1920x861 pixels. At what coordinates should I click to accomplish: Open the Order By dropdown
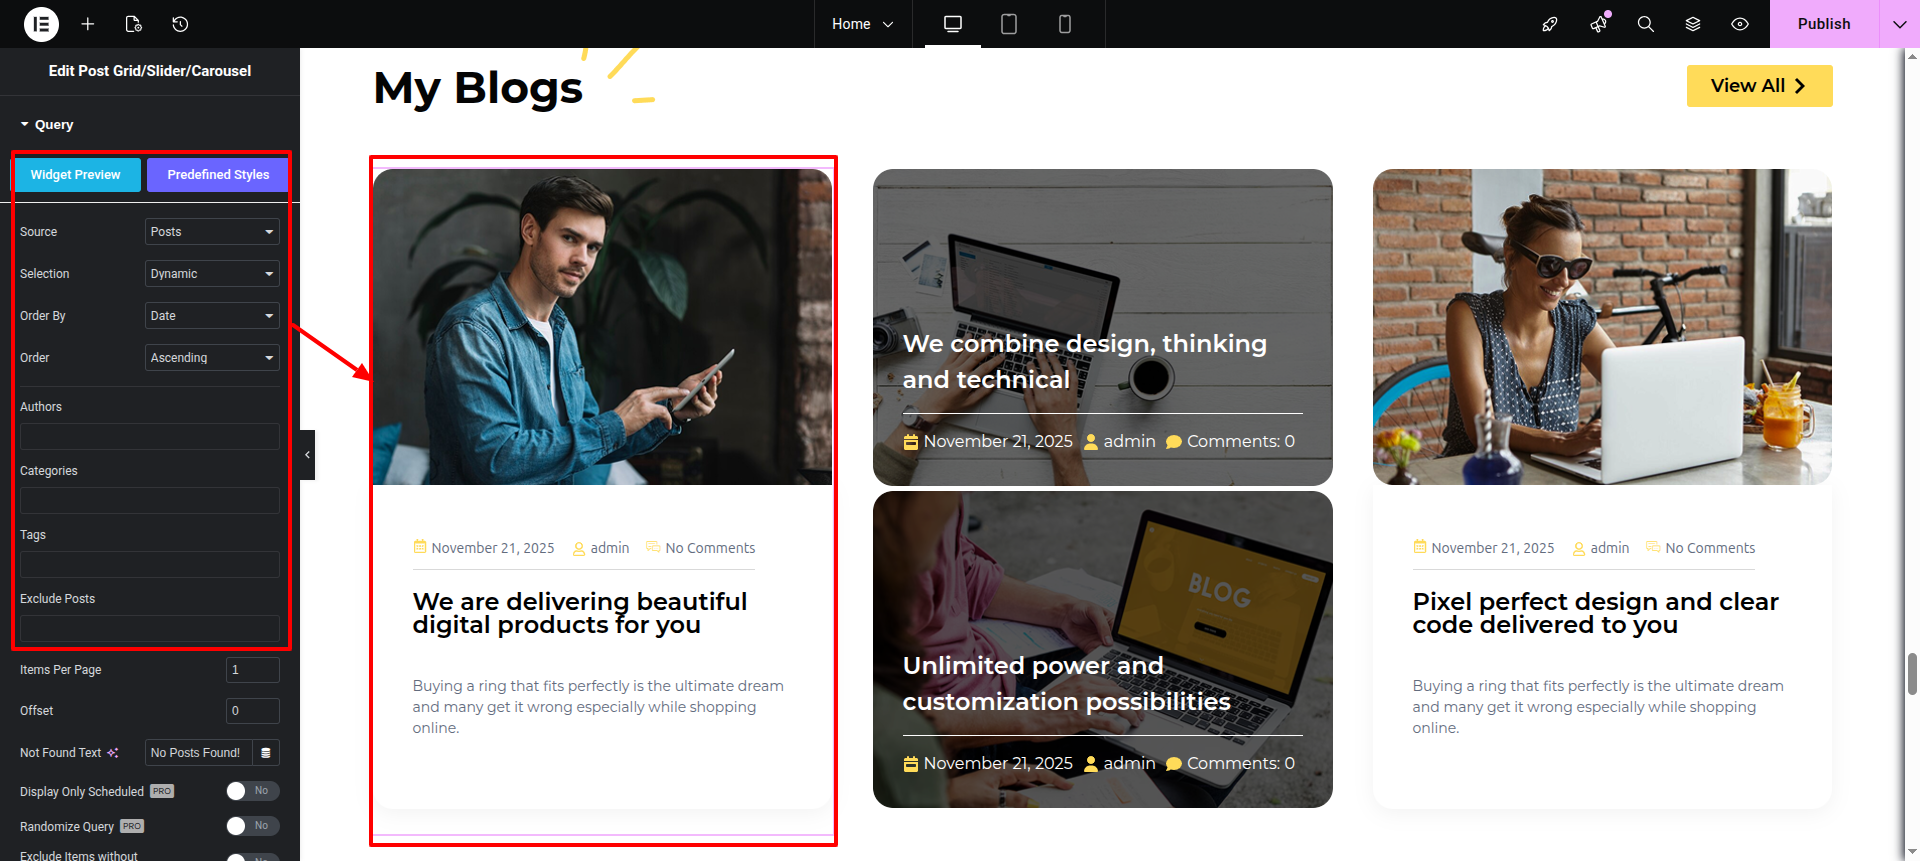[212, 316]
